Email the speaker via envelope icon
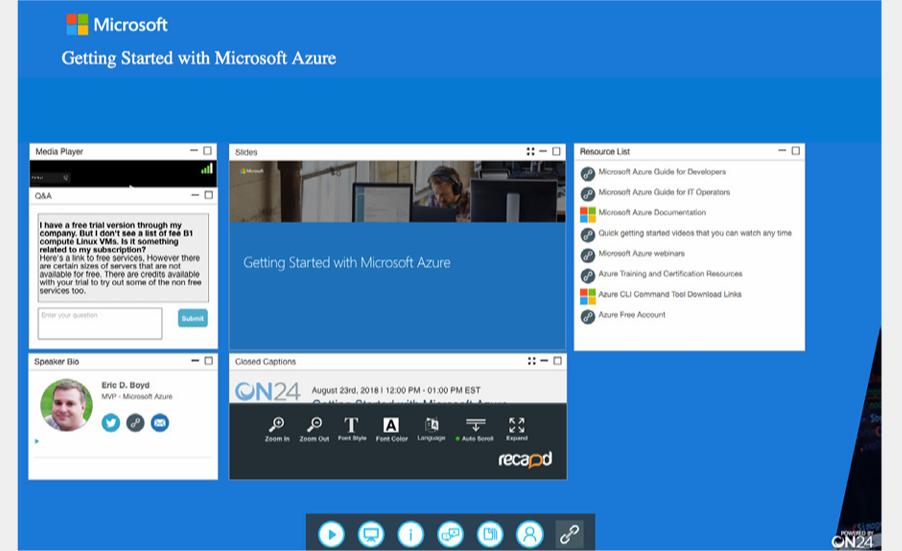Screen dimensions: 902x551 click(x=160, y=423)
